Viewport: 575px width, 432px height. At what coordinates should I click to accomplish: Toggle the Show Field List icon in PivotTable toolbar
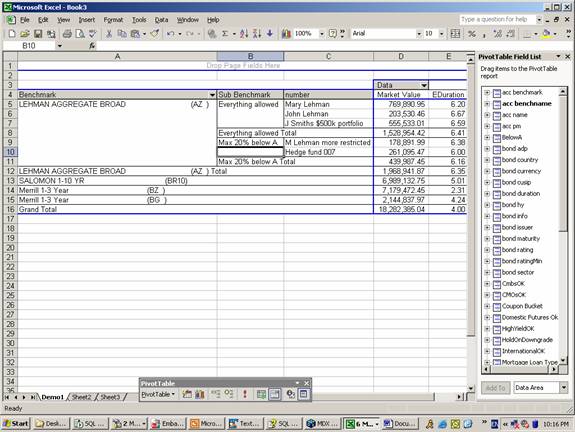[x=304, y=394]
